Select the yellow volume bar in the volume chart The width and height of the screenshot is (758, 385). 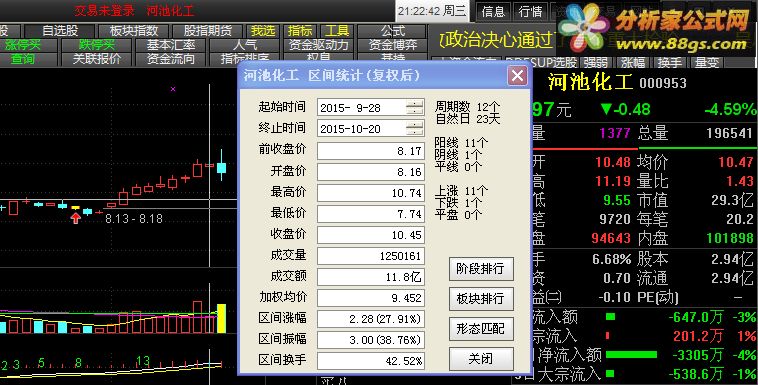(x=221, y=318)
